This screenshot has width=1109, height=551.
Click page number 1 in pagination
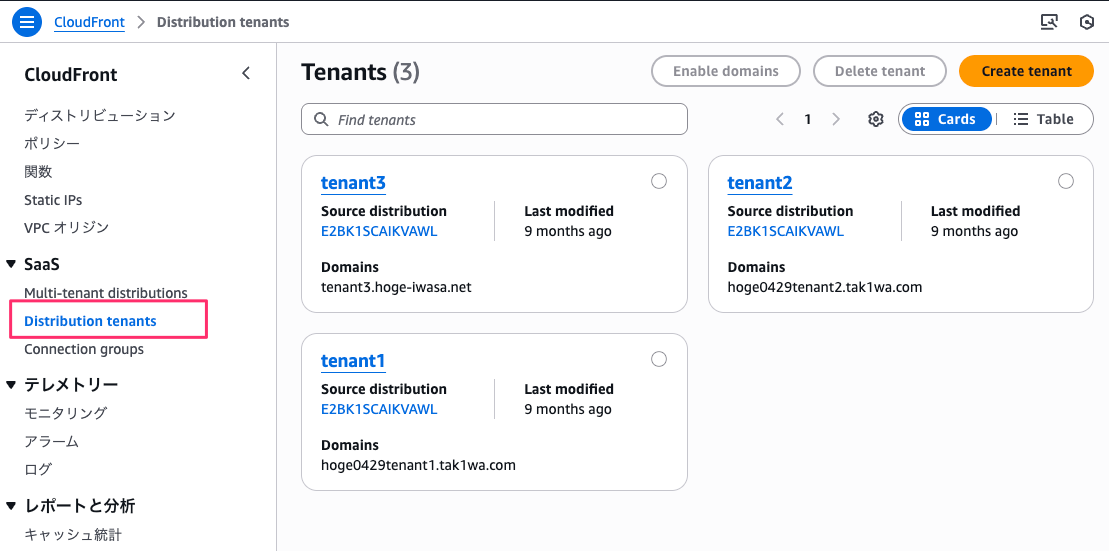coord(808,119)
